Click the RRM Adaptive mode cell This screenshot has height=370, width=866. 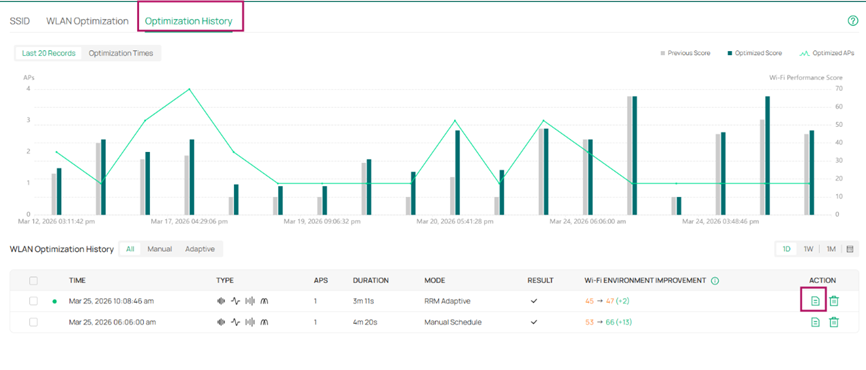(x=447, y=302)
